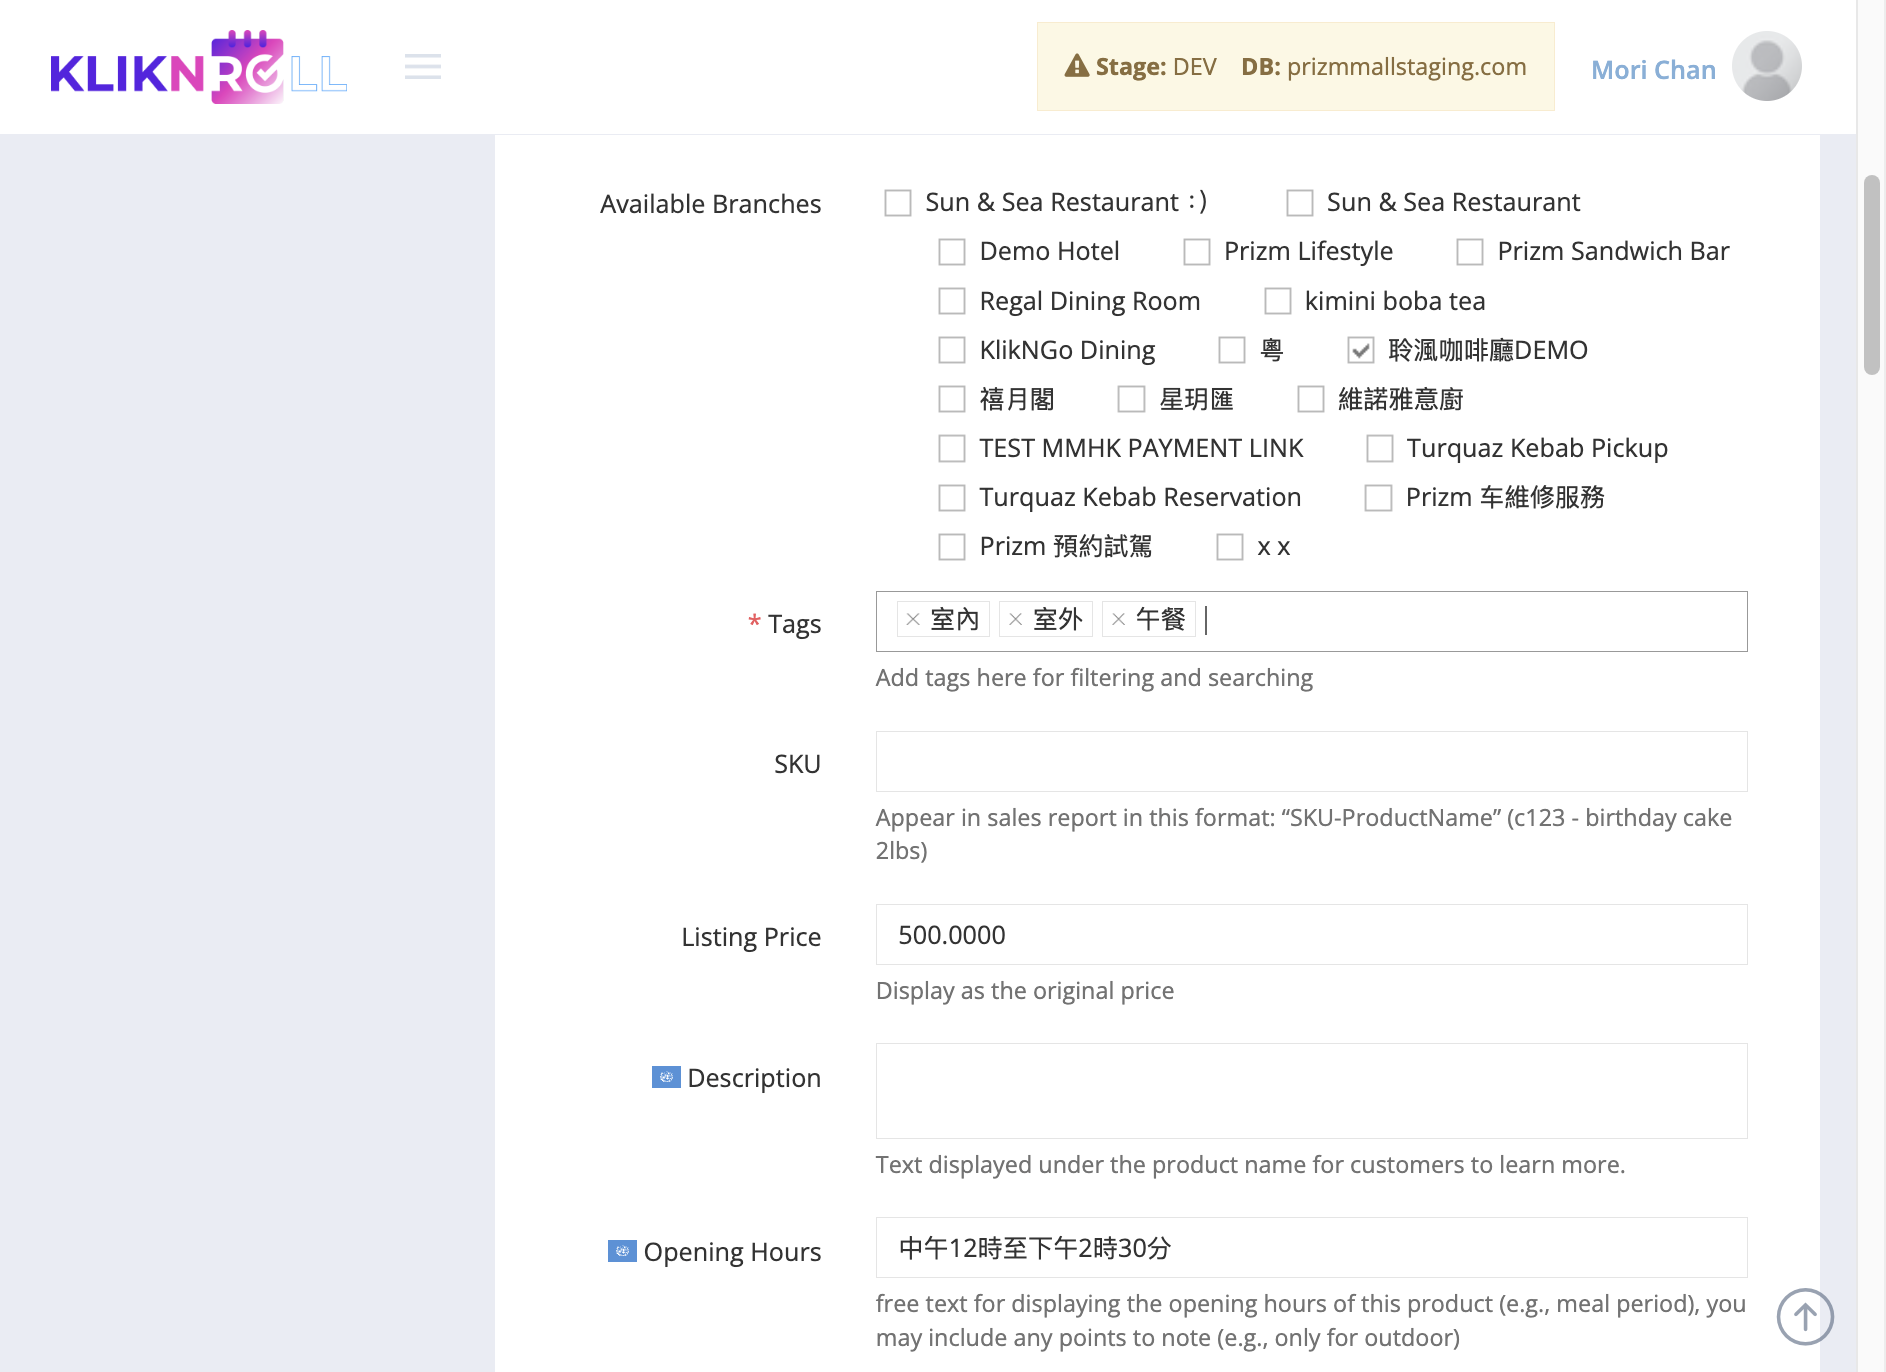Check TEST MMHK PAYMENT LINK branch
The image size is (1886, 1372).
click(952, 448)
